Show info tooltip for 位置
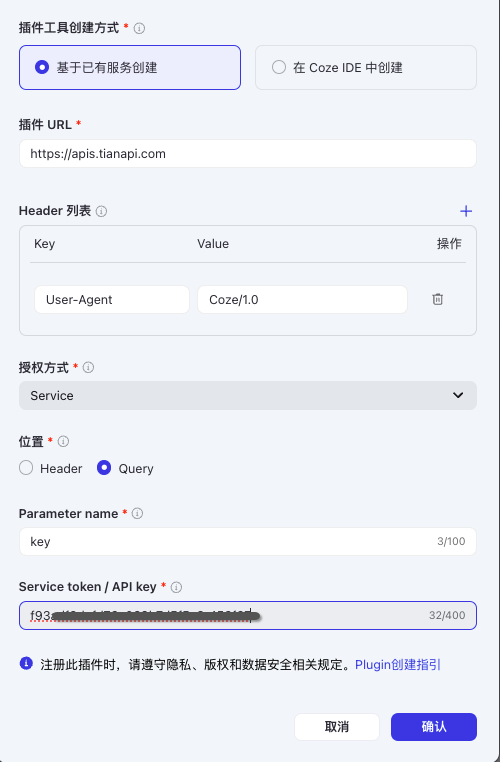 pos(63,442)
